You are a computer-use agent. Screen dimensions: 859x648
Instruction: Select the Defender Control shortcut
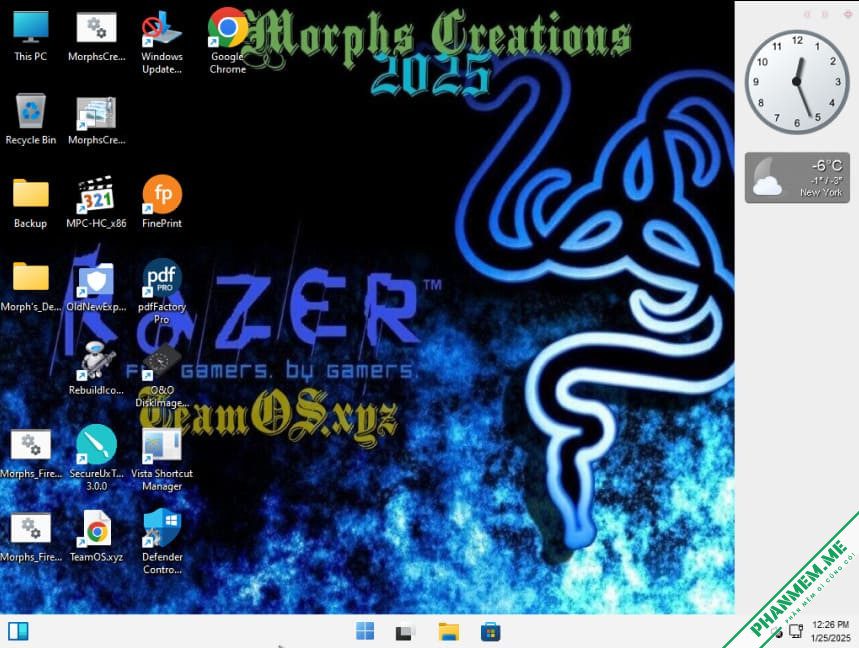tap(162, 542)
